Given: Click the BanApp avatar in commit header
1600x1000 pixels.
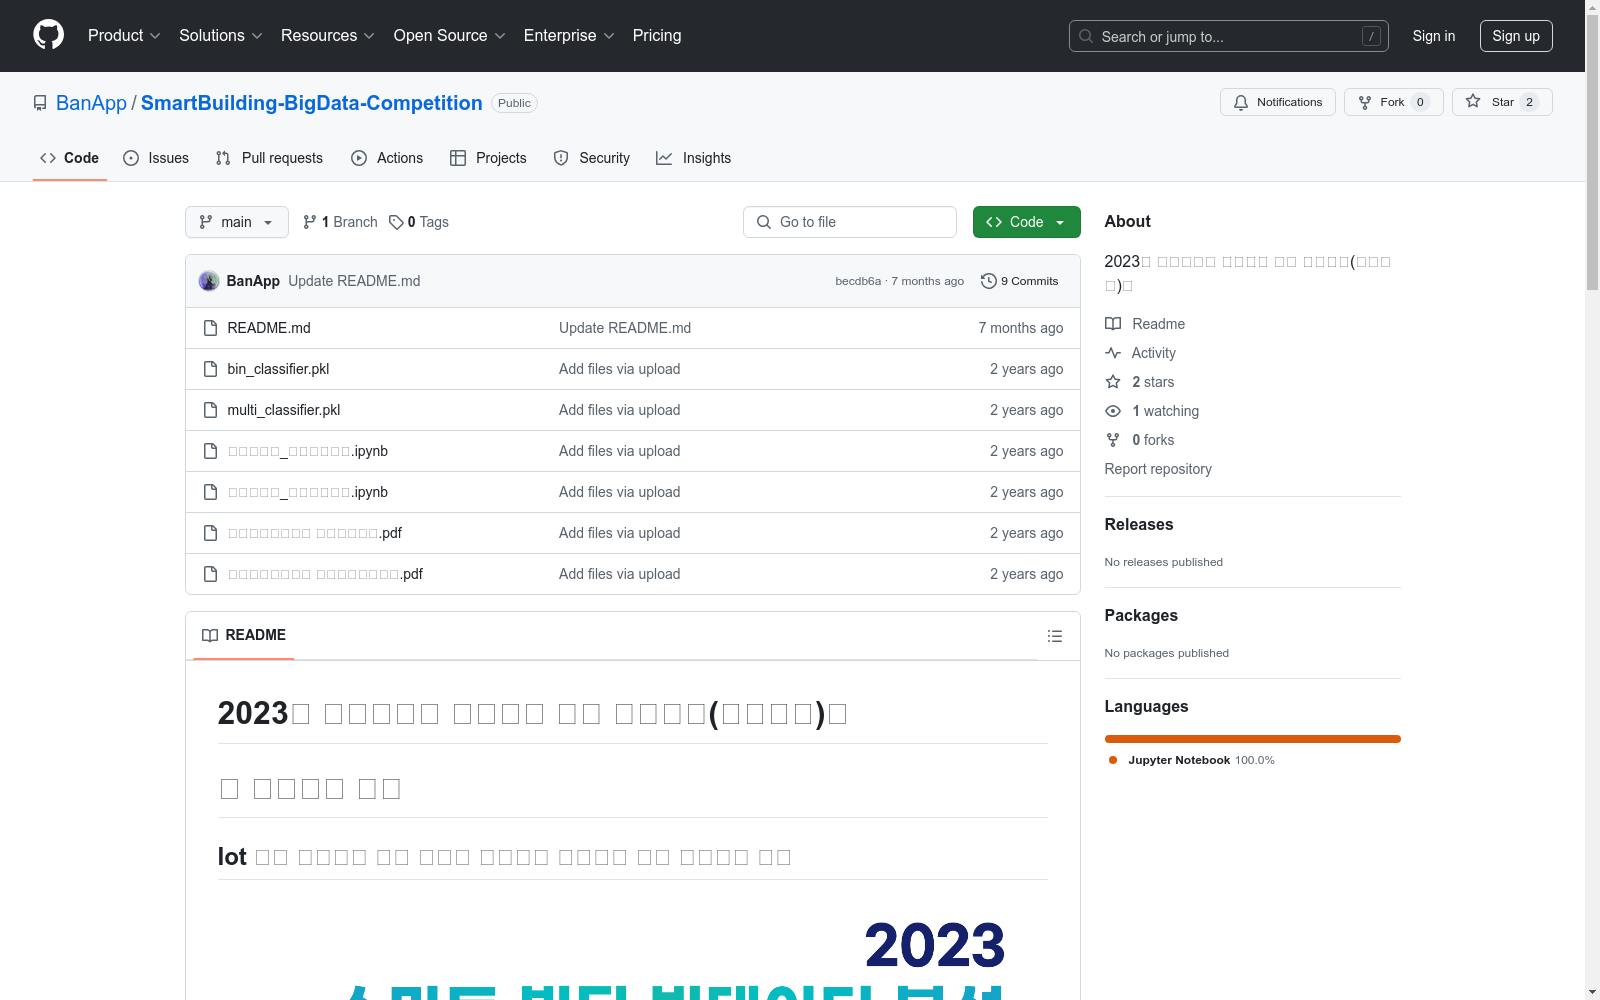Looking at the screenshot, I should click(209, 281).
